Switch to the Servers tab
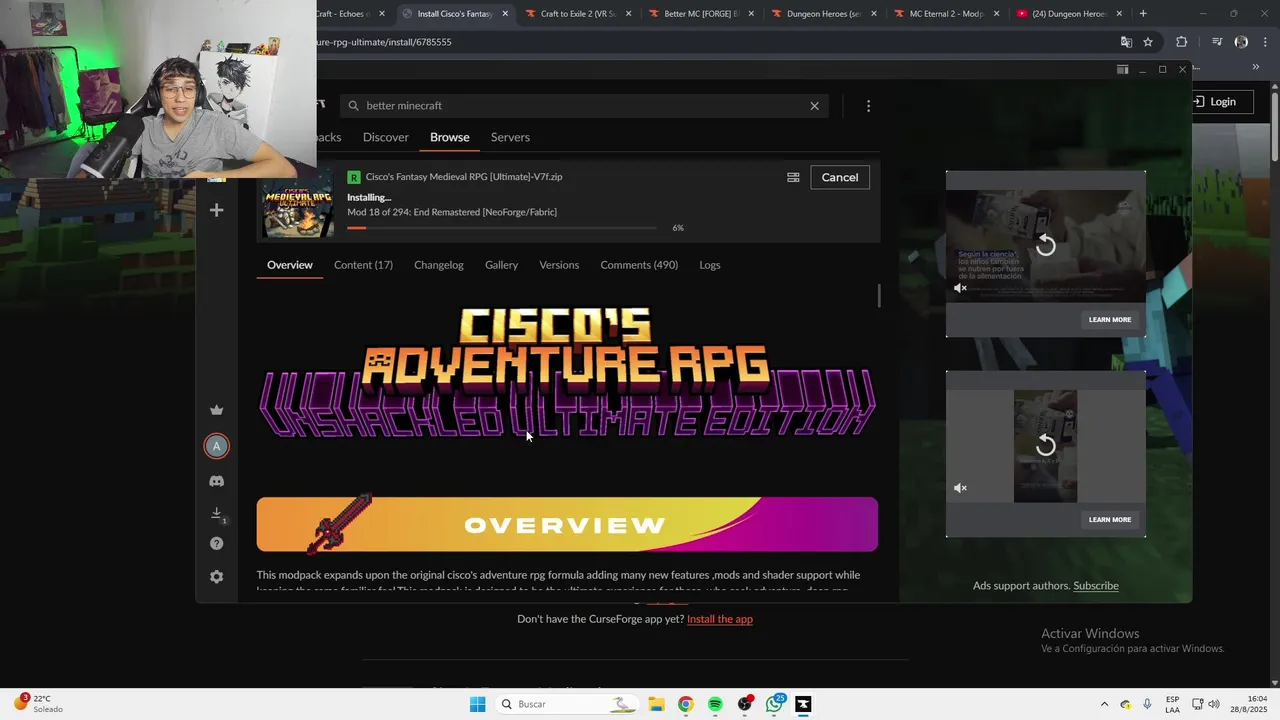The height and width of the screenshot is (720, 1280). pos(510,137)
